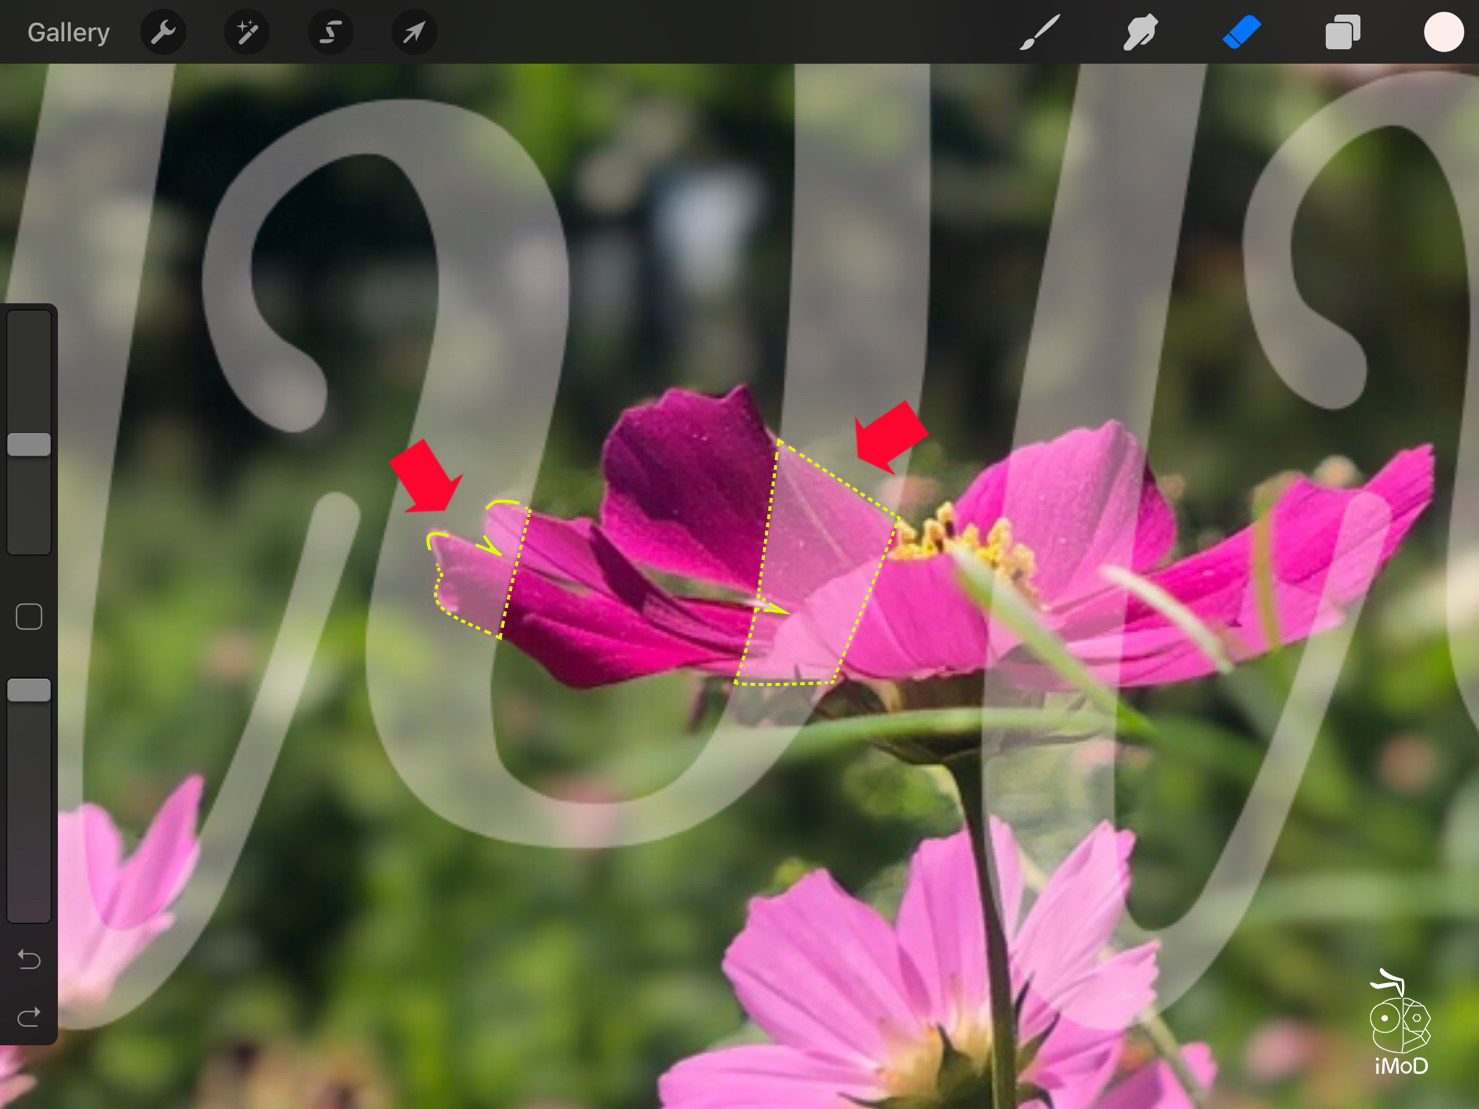Open the Actions wrench menu
Image resolution: width=1479 pixels, height=1109 pixels.
[x=162, y=31]
